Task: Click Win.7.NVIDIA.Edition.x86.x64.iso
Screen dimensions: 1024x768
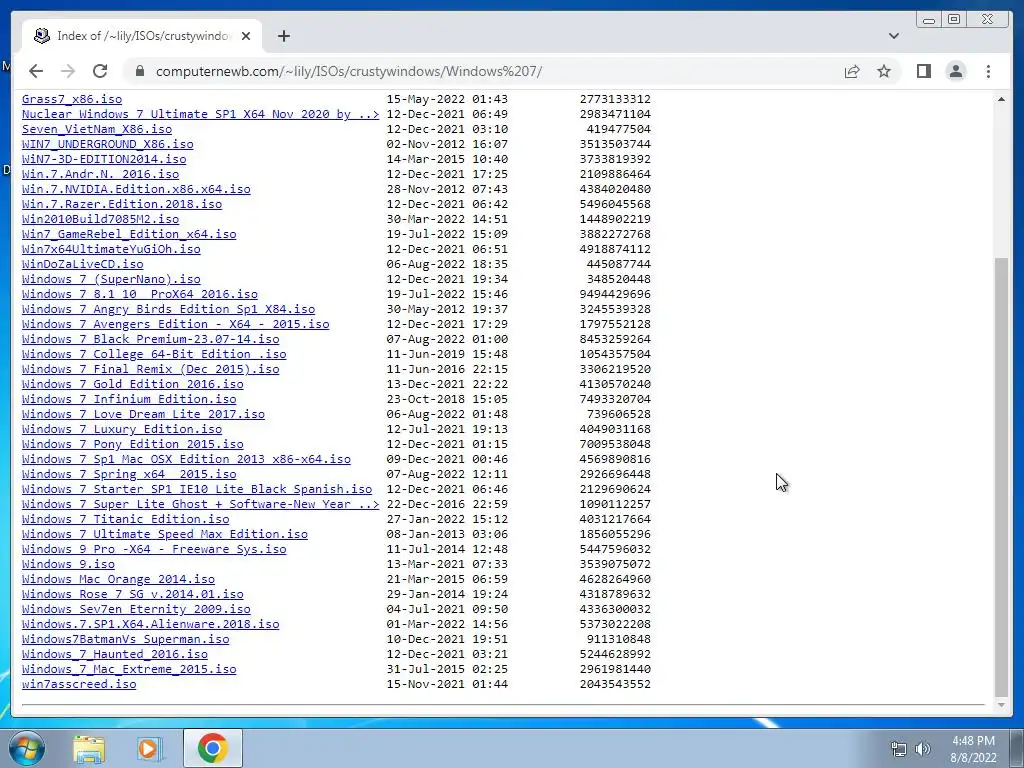Action: pyautogui.click(x=136, y=189)
